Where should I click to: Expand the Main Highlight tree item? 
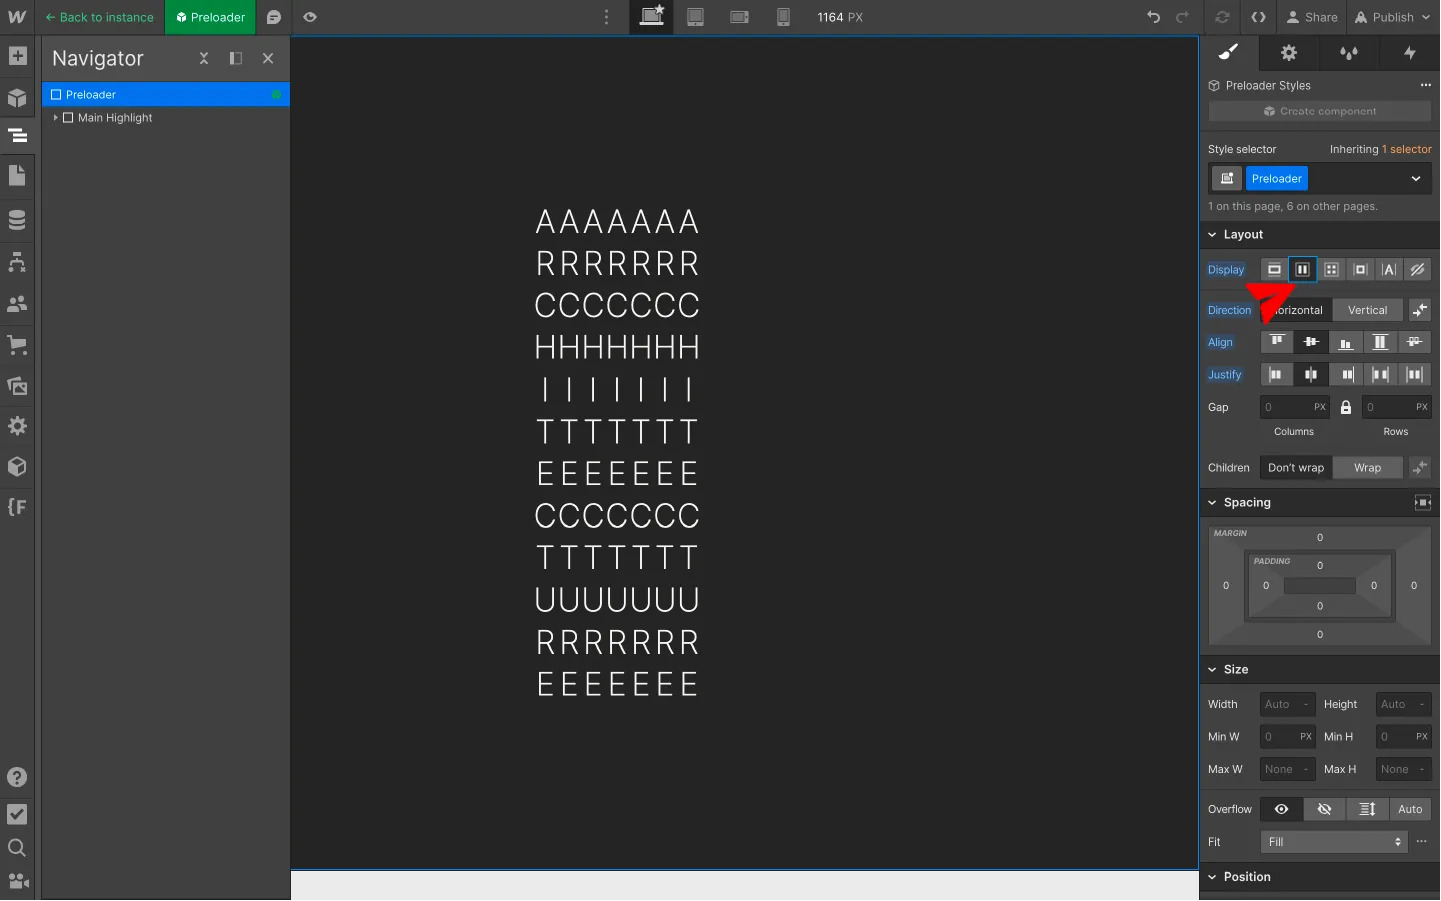pos(55,118)
